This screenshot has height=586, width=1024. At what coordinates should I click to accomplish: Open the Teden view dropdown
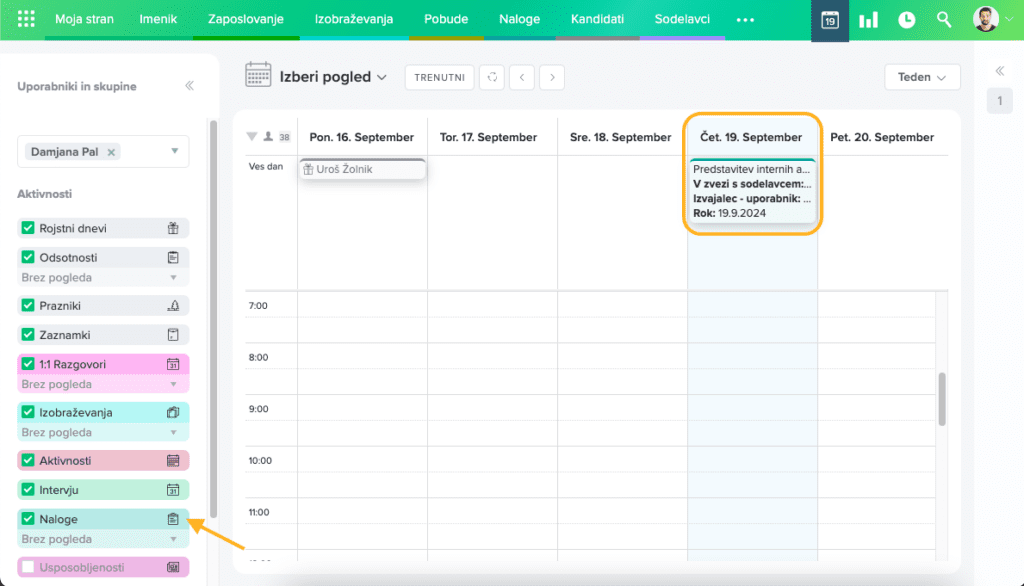[x=921, y=77]
